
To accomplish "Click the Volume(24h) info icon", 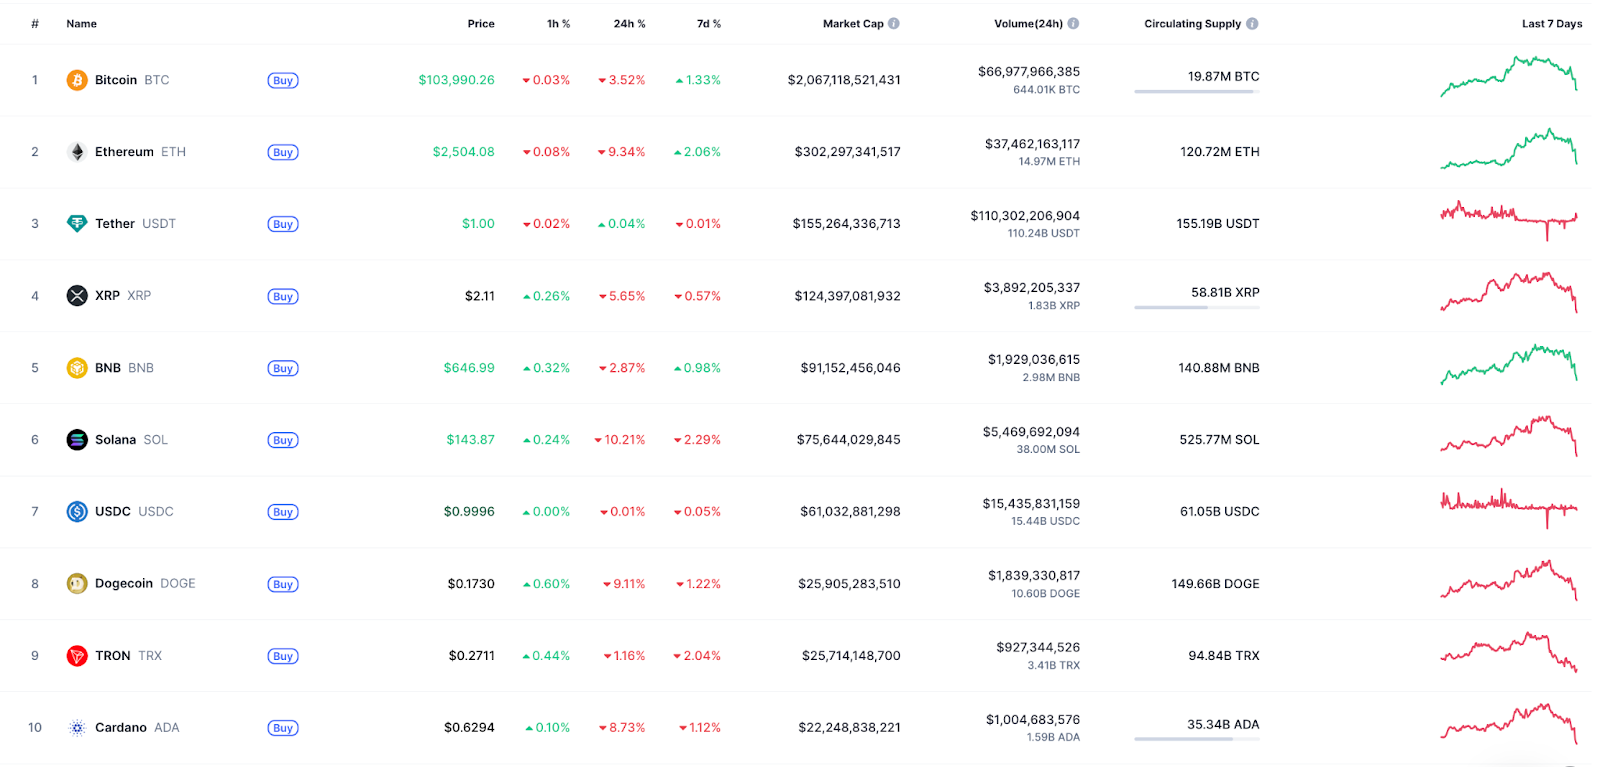I will click(1073, 23).
